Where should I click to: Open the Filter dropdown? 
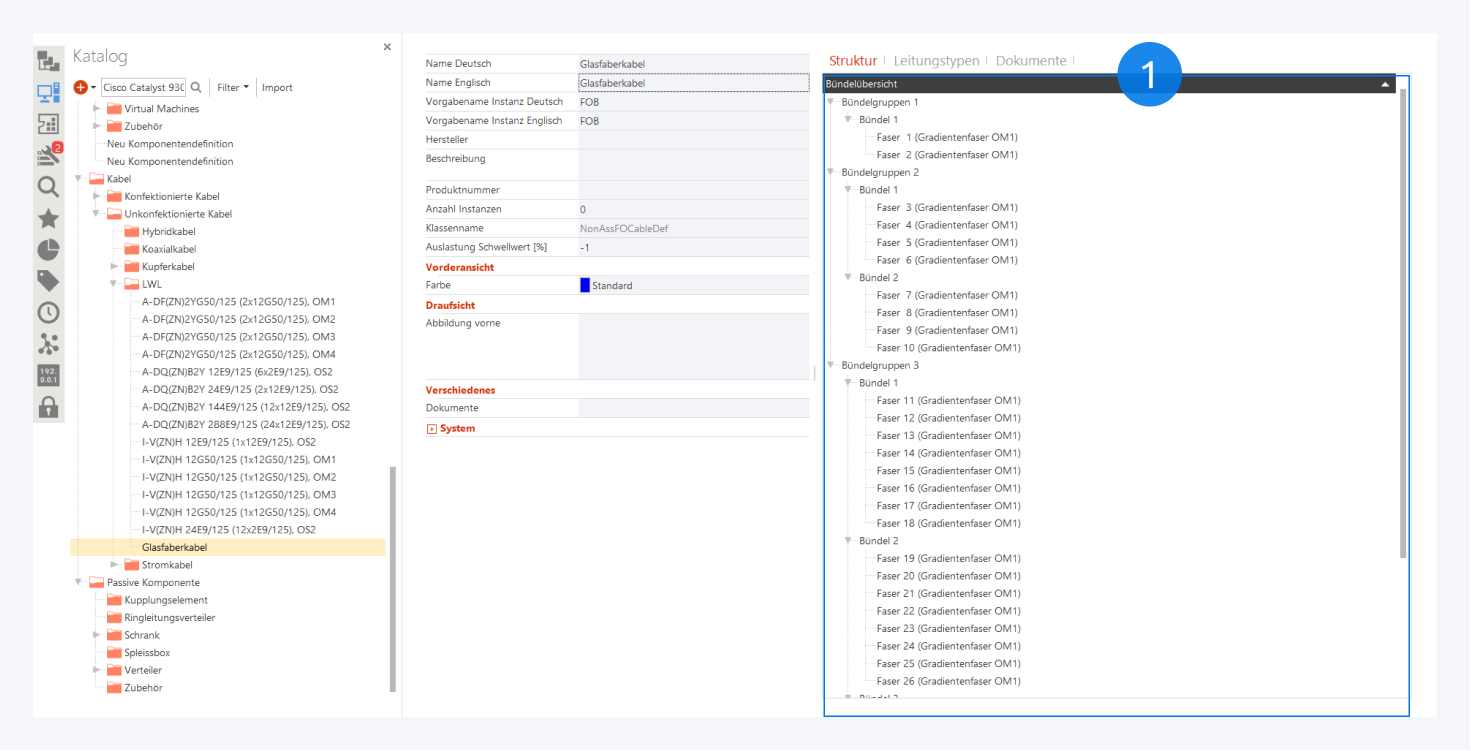[x=233, y=88]
